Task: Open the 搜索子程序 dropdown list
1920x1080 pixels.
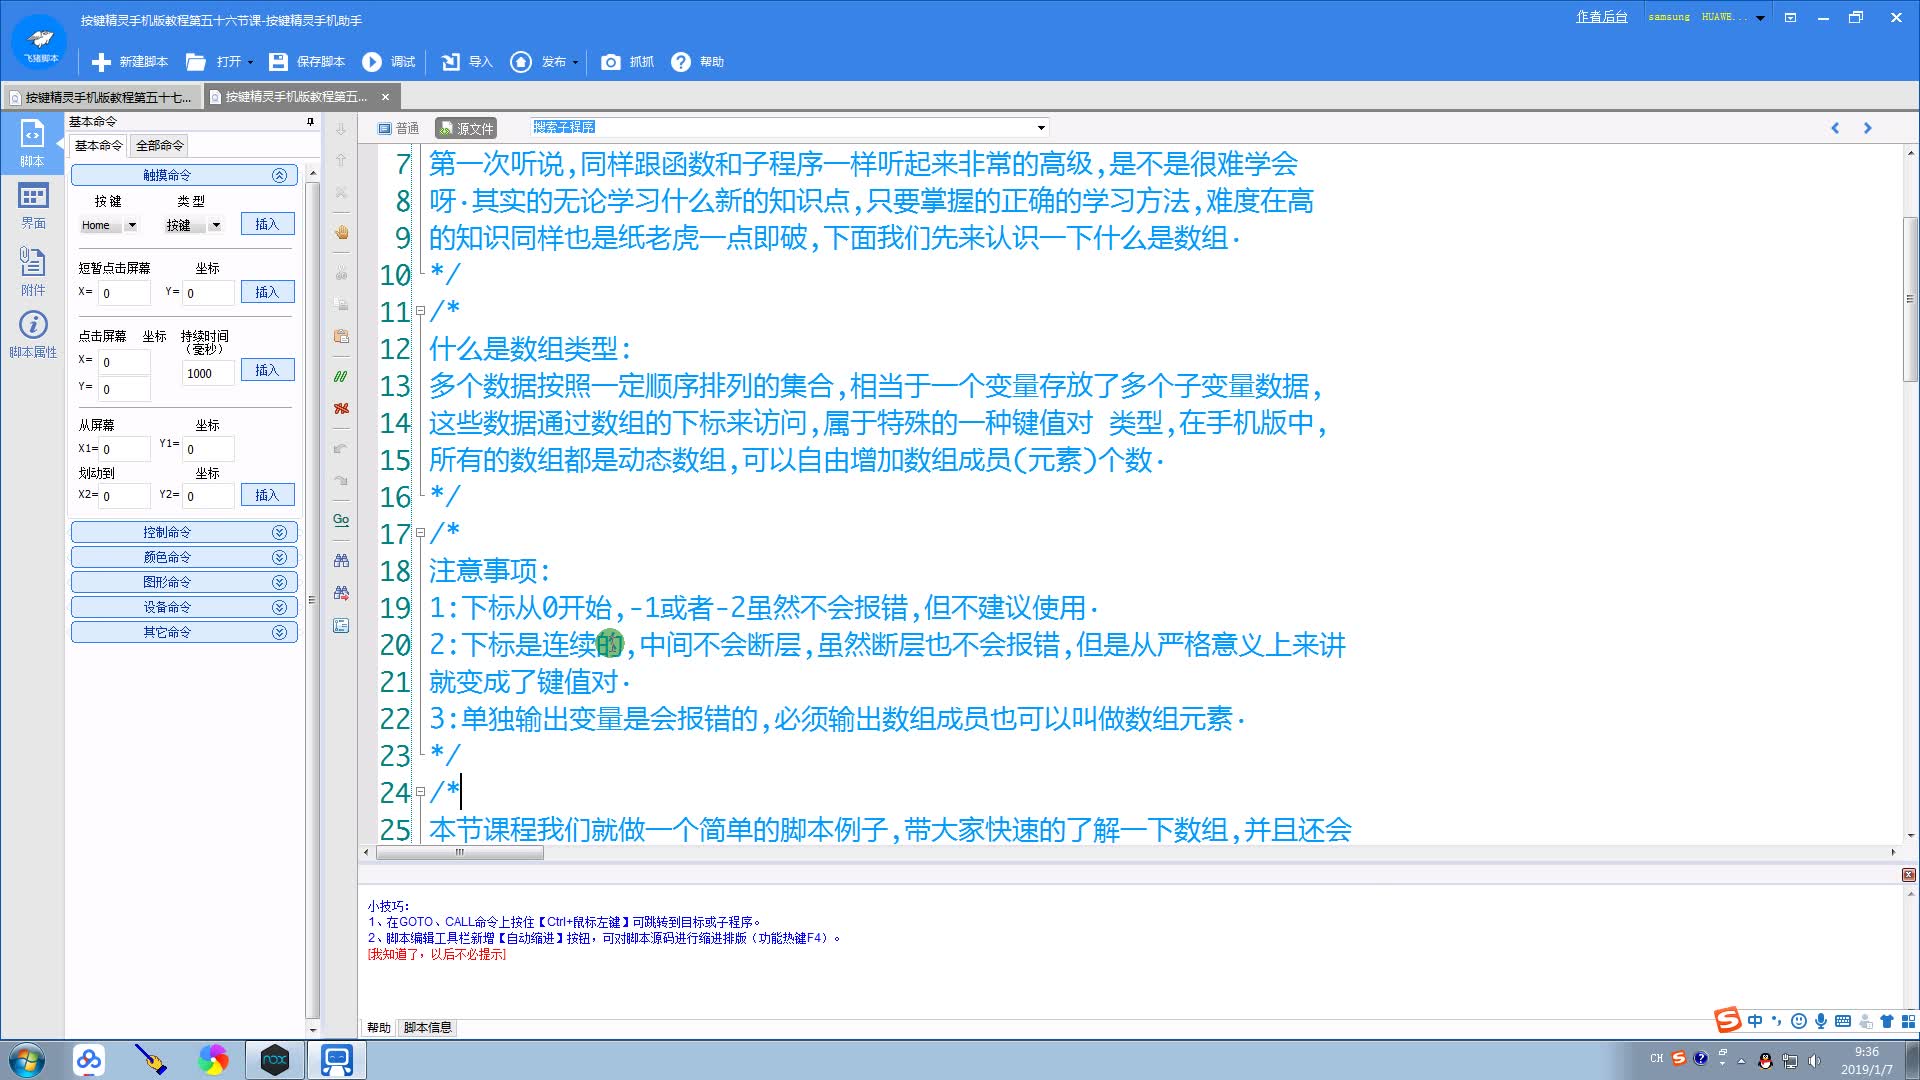Action: [x=1040, y=128]
